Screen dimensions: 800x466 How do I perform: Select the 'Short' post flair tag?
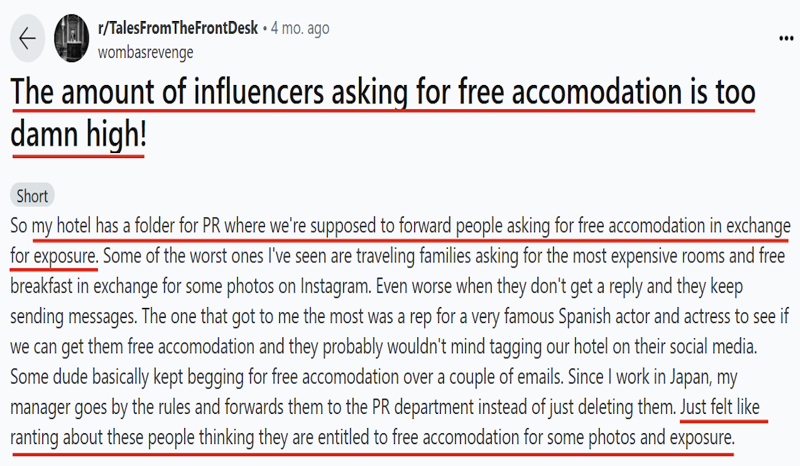pos(32,196)
